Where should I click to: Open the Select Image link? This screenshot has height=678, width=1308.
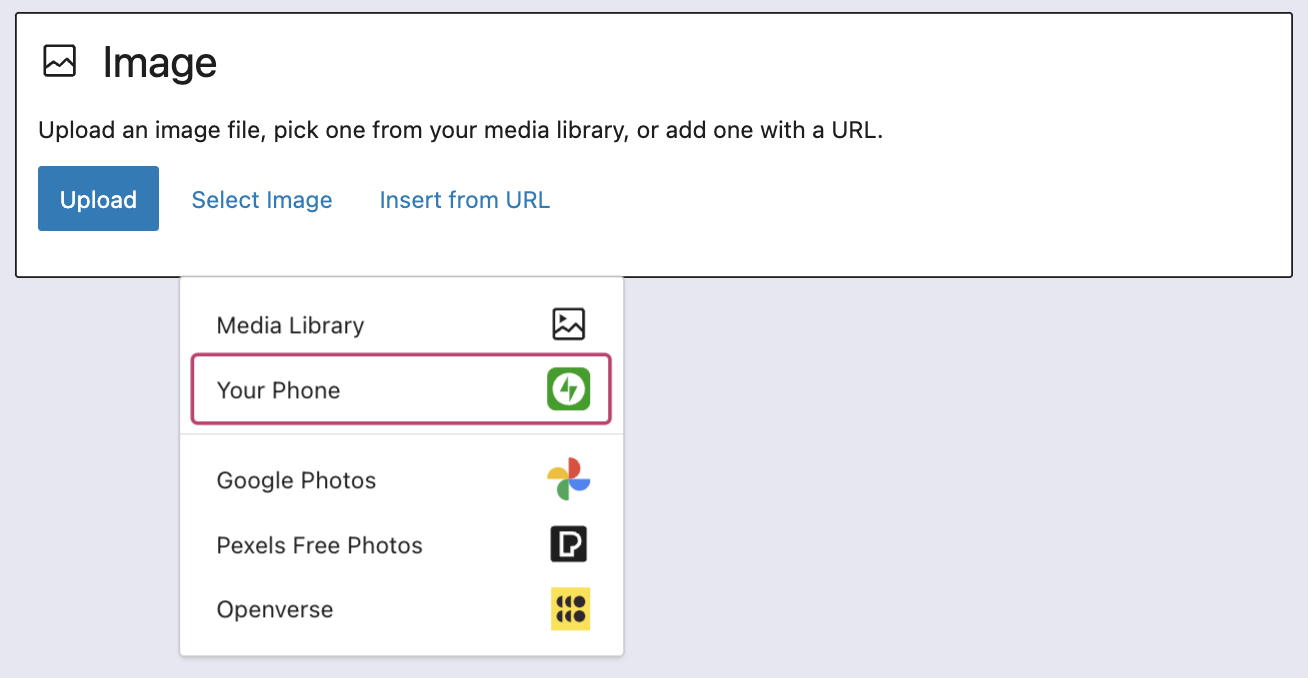tap(262, 199)
